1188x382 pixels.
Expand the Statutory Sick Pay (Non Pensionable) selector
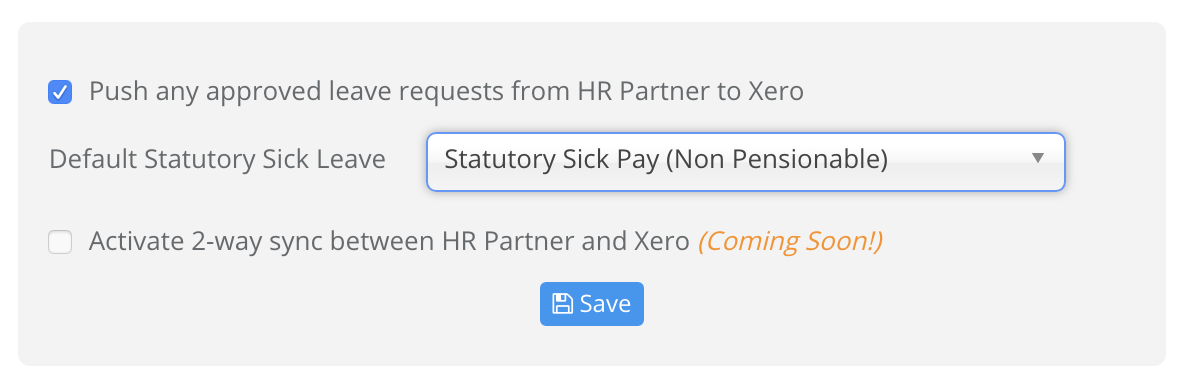(746, 161)
